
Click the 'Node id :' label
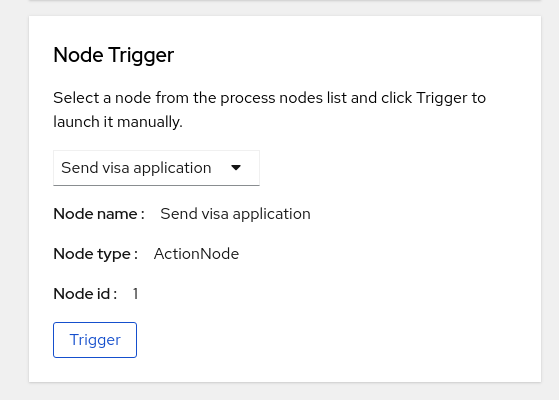pyautogui.click(x=85, y=294)
